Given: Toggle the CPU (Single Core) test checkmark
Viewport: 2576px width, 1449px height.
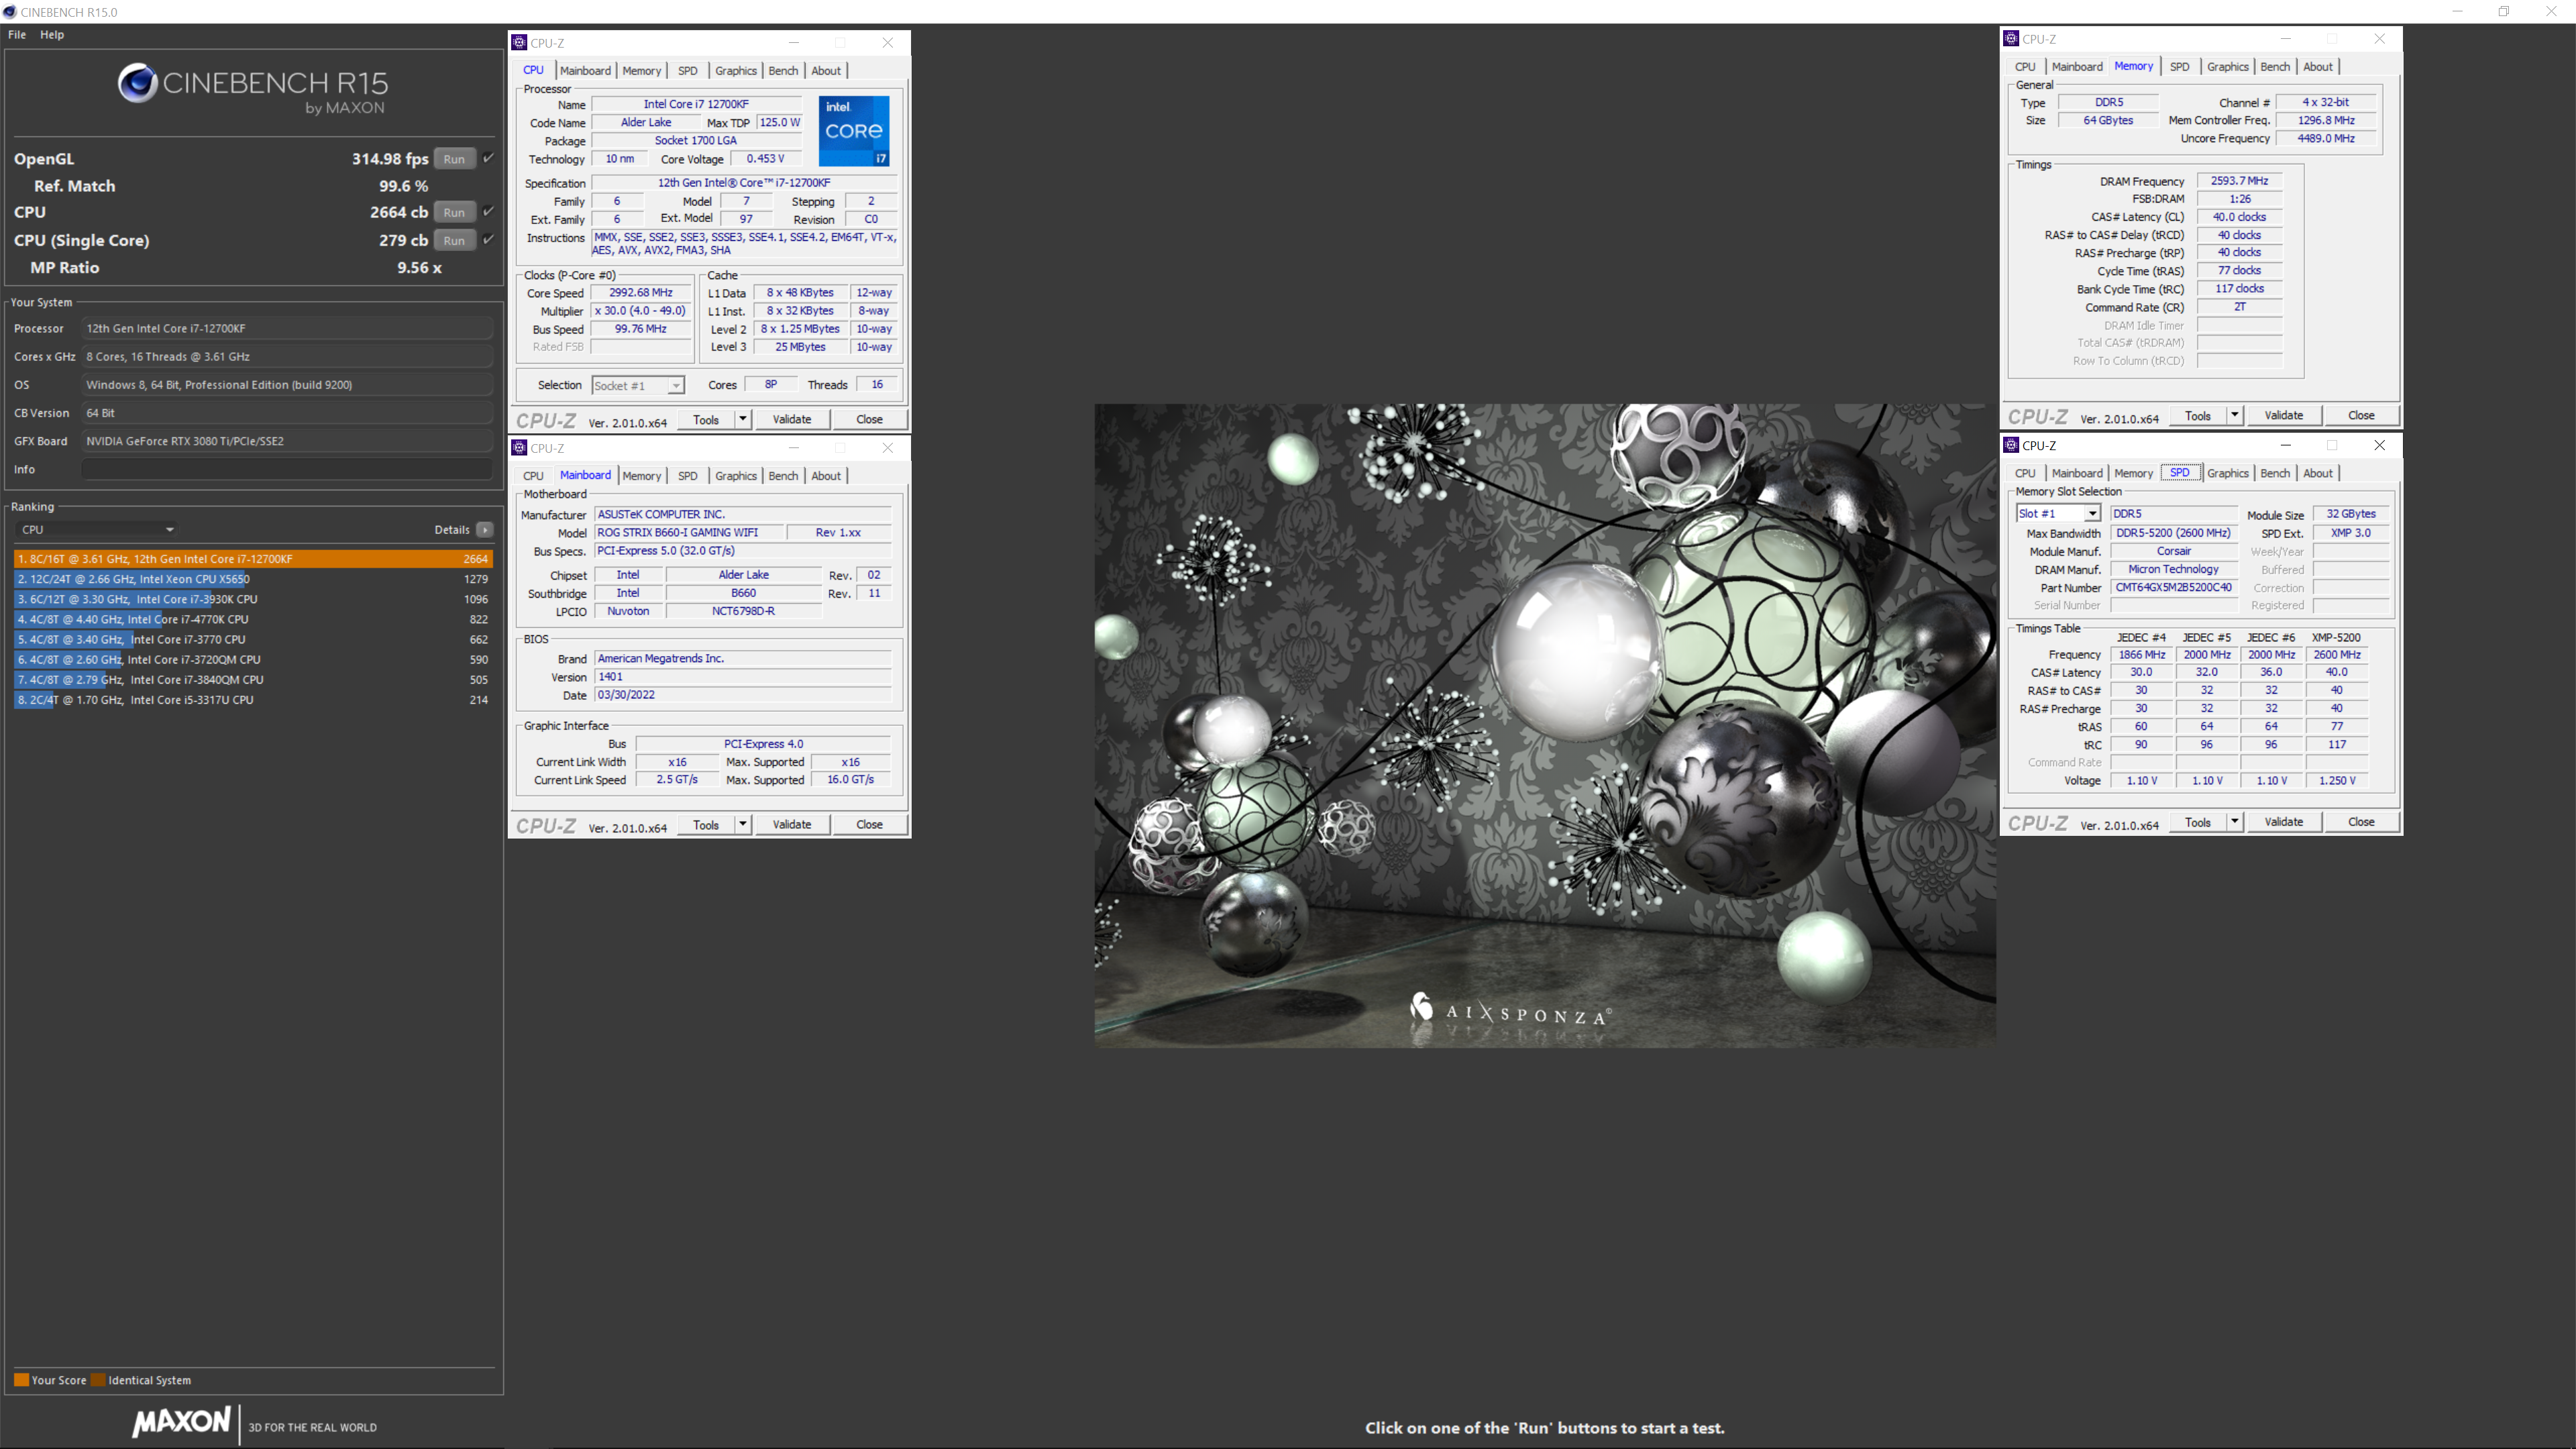Looking at the screenshot, I should click(489, 239).
